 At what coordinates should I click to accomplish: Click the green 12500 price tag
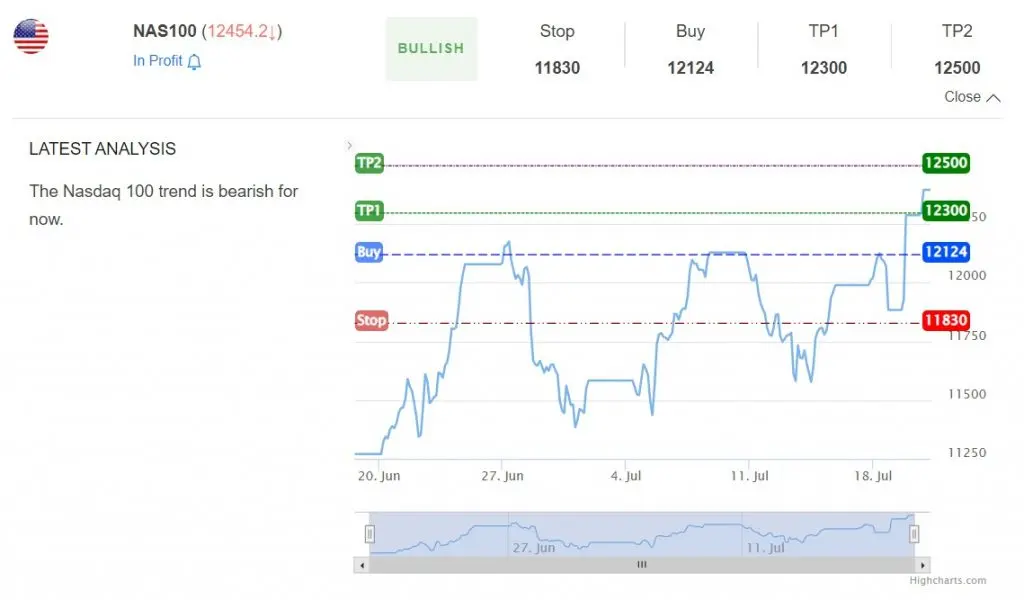946,163
